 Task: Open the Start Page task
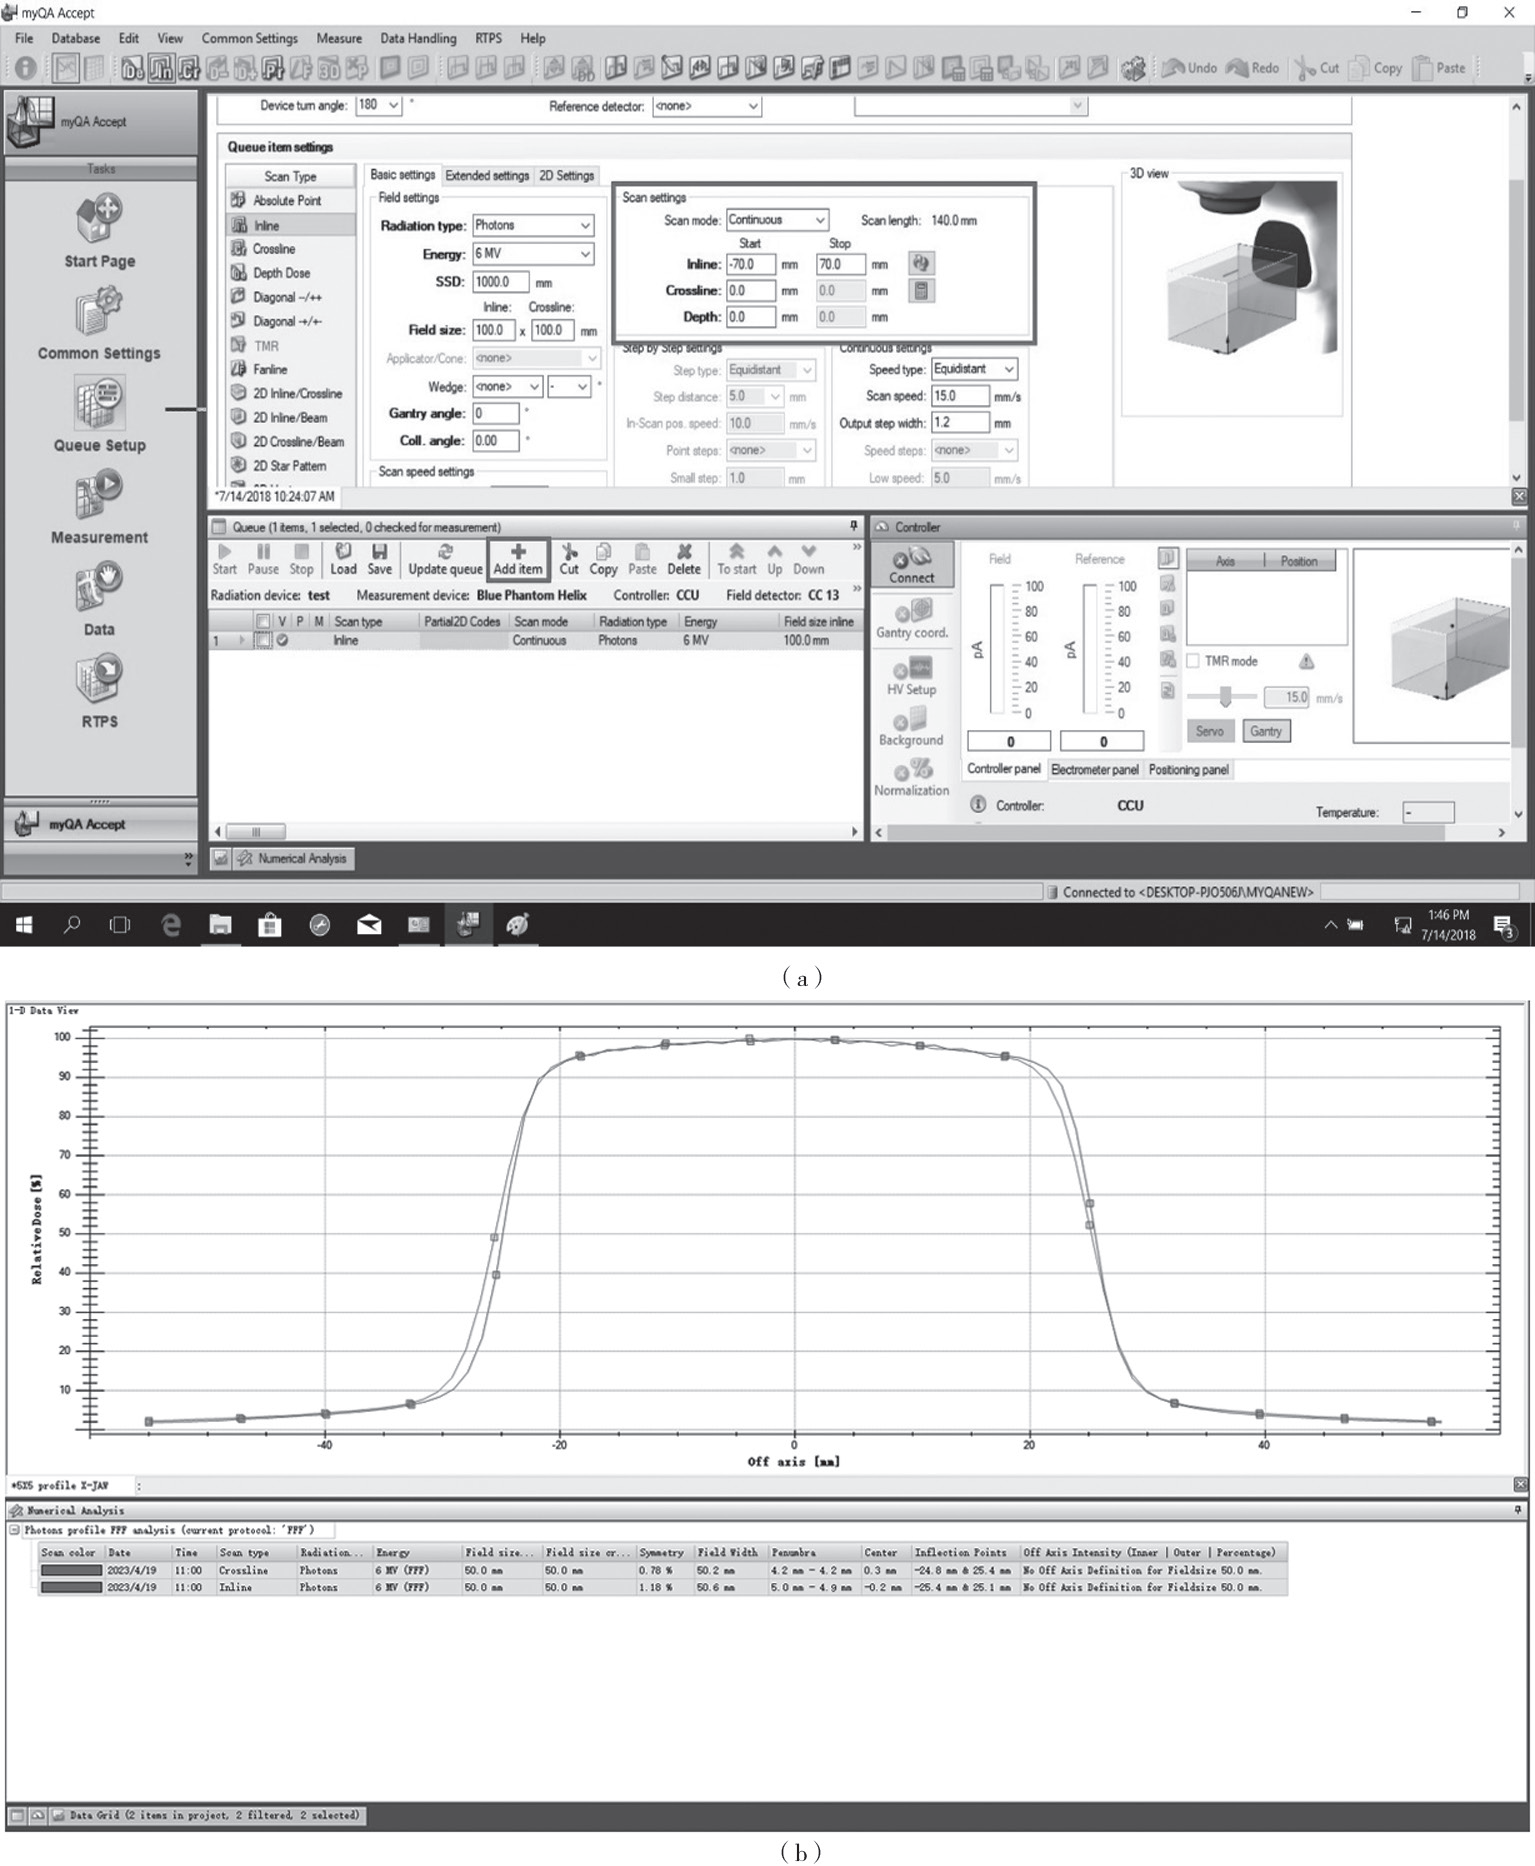[x=99, y=231]
